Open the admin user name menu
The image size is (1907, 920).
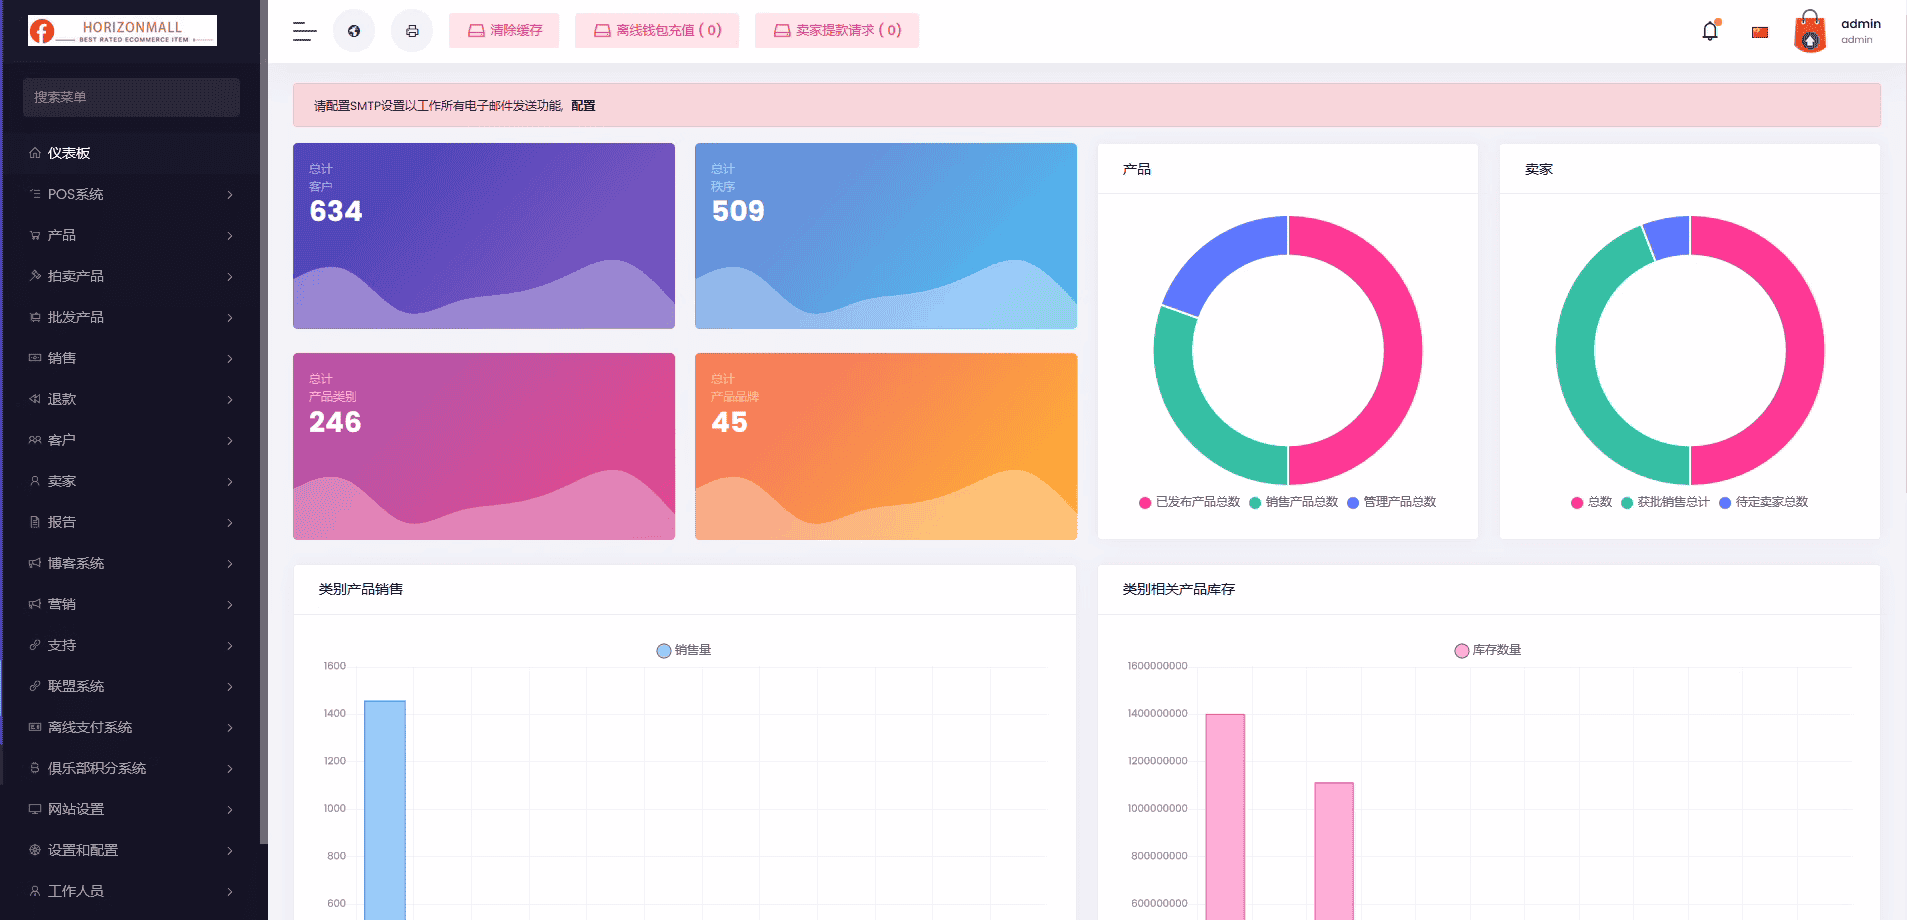click(1860, 31)
